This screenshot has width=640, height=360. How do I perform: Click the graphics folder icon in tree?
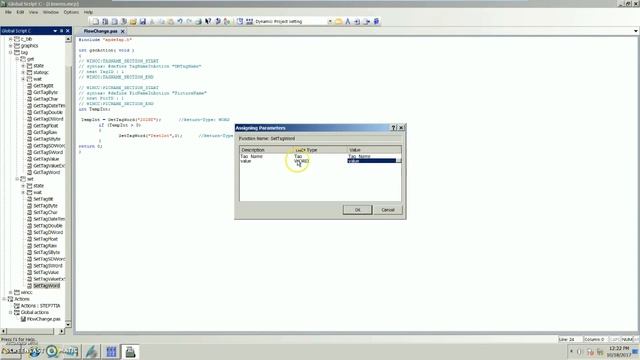pos(17,46)
